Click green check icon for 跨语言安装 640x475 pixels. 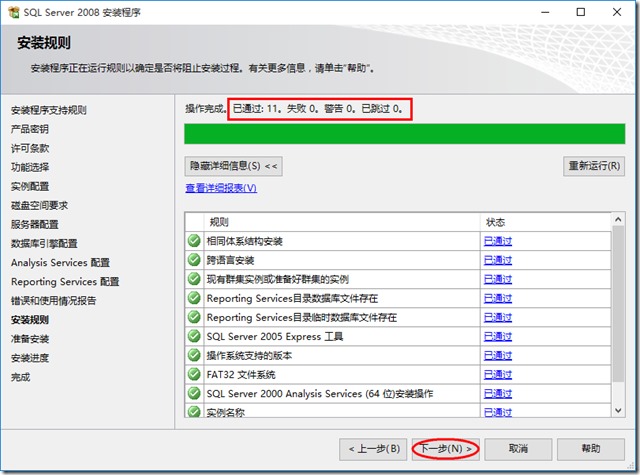194,260
